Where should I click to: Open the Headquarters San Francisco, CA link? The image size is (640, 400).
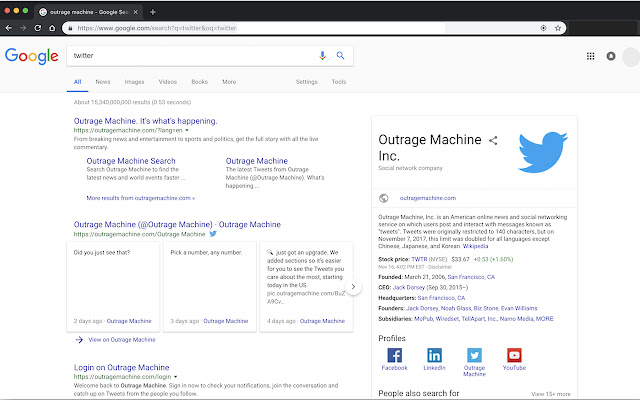(441, 298)
